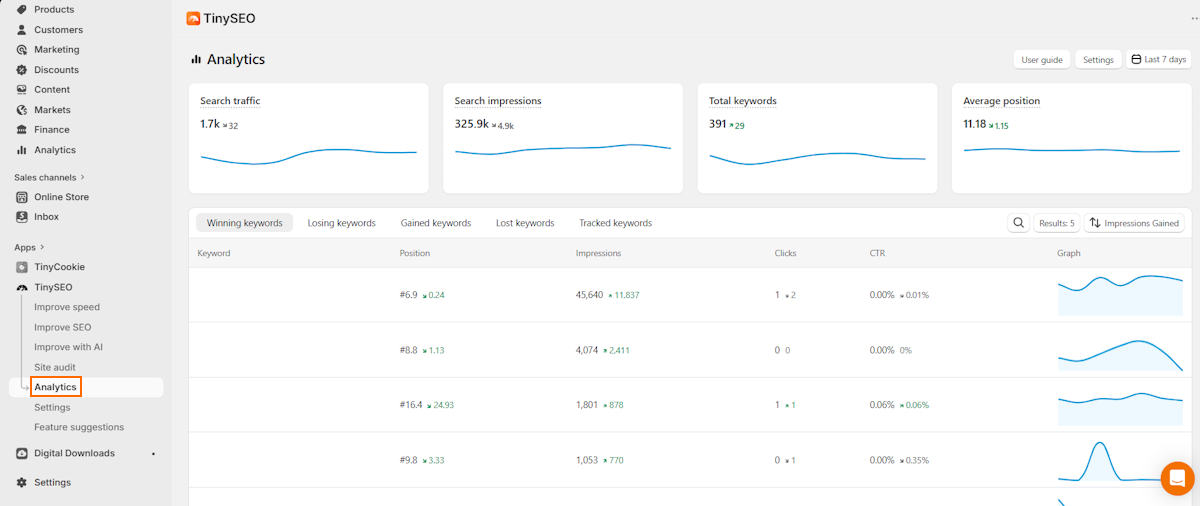Screen dimensions: 1200x506
Task: Open the three-dot menu at top right
Action: point(1194,17)
